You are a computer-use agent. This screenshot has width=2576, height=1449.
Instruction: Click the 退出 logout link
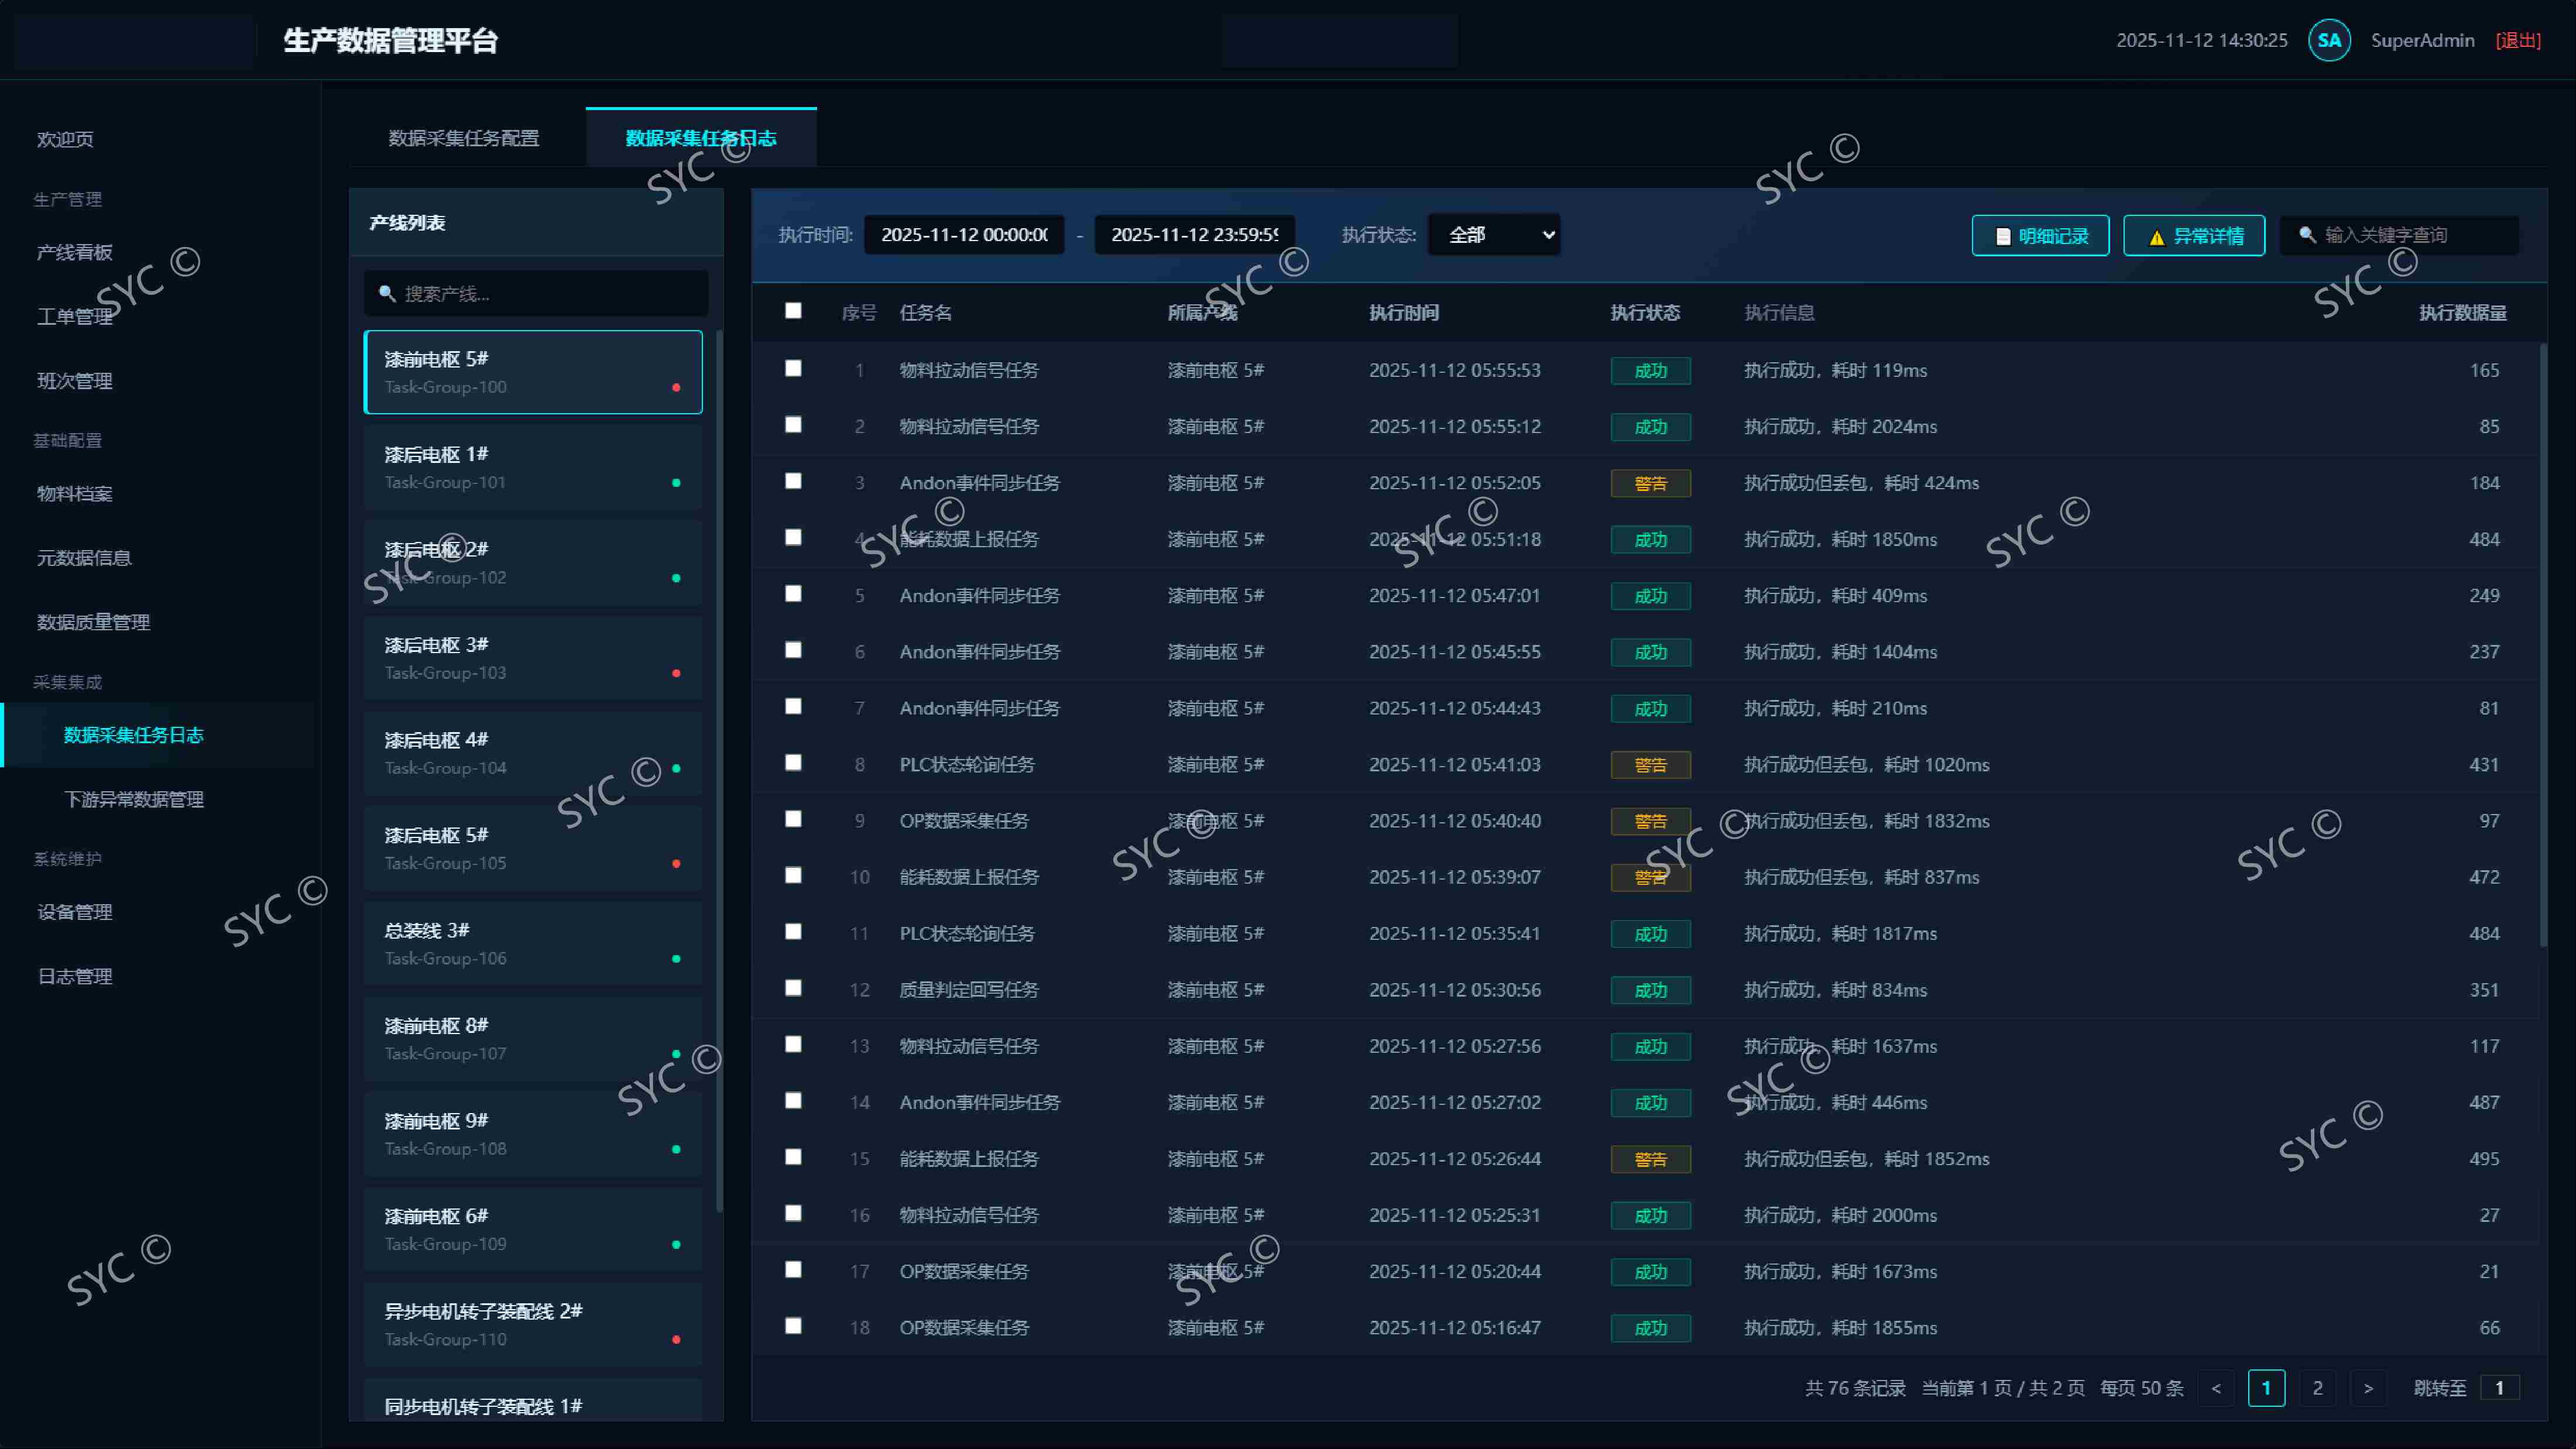(2518, 40)
